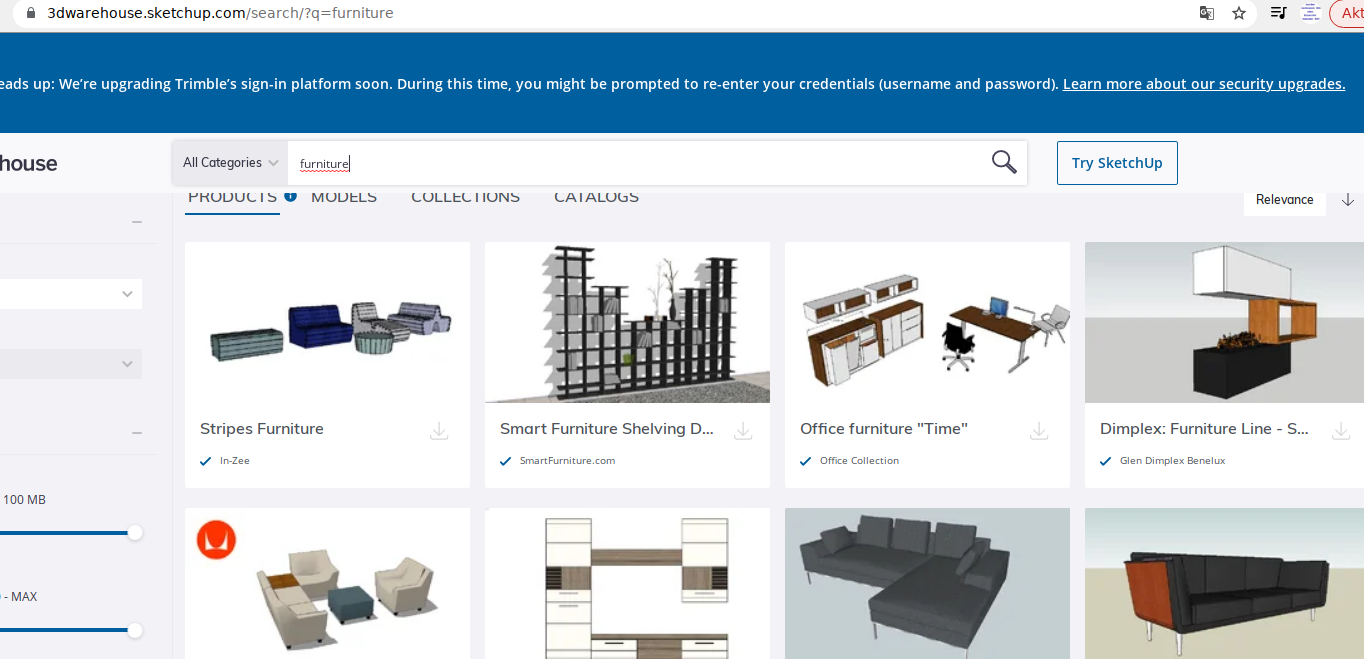This screenshot has width=1364, height=659.
Task: Click the browser address bar URL
Action: click(x=220, y=13)
